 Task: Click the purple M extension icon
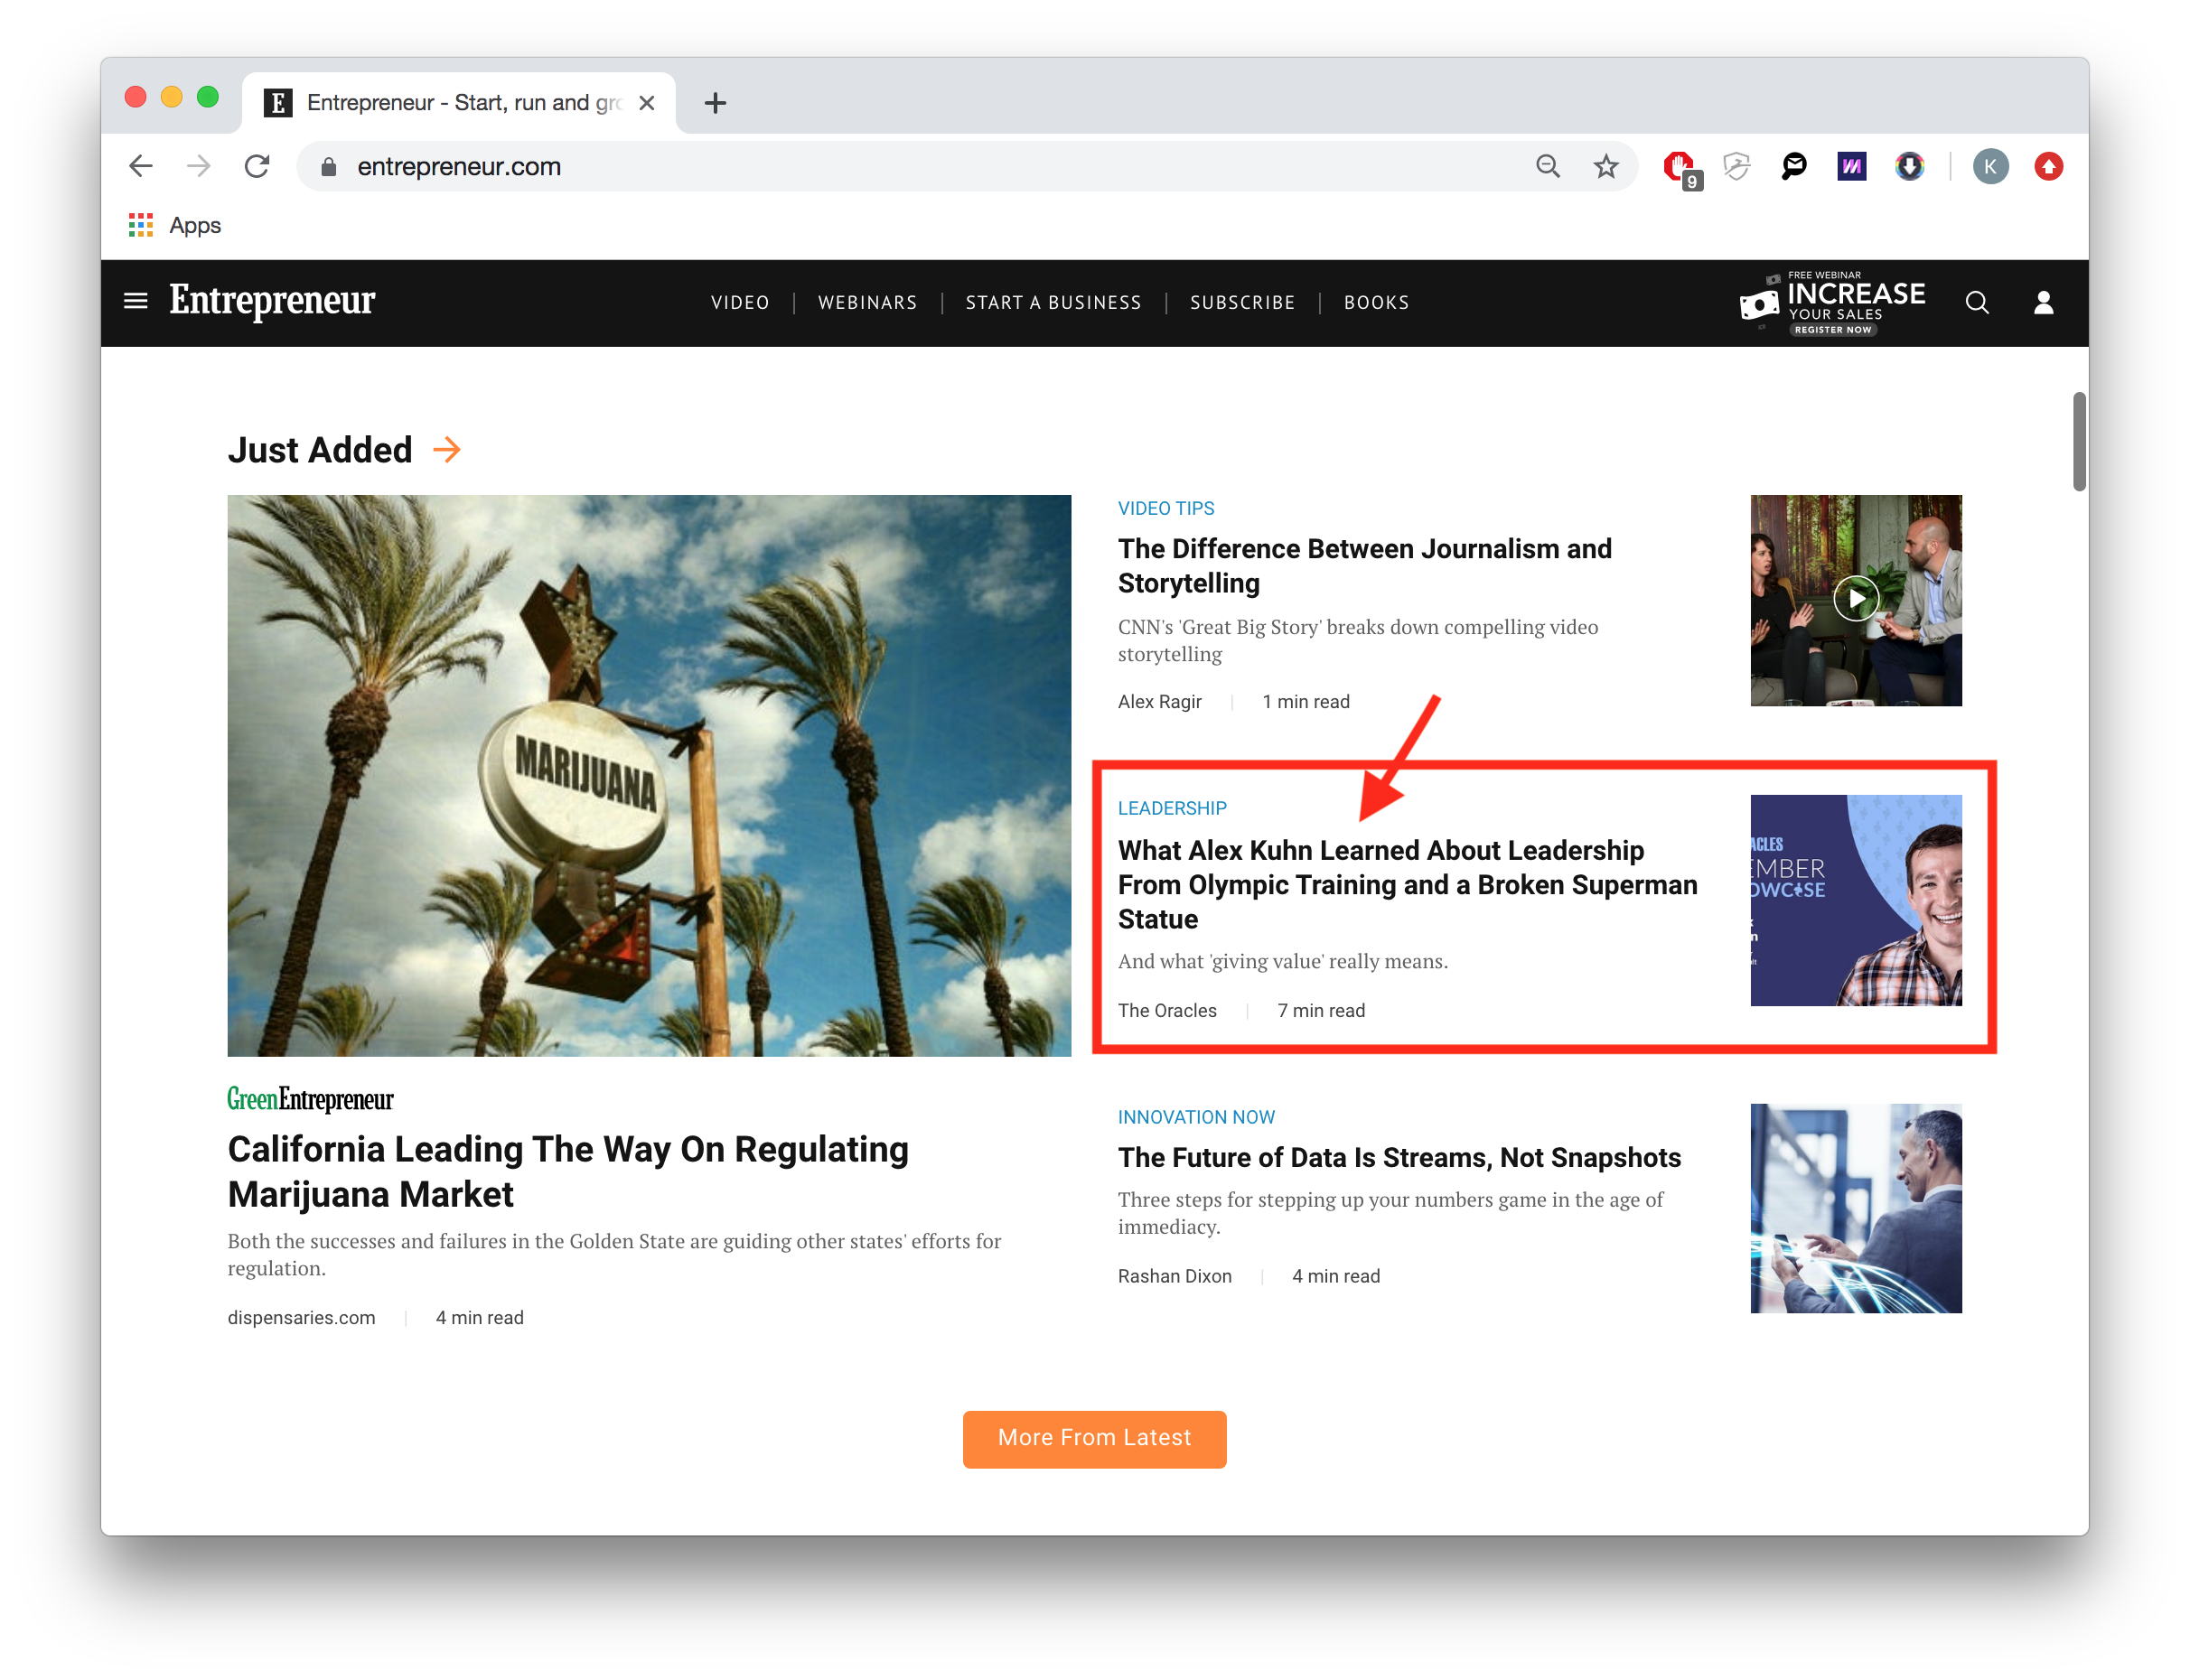(x=1851, y=166)
